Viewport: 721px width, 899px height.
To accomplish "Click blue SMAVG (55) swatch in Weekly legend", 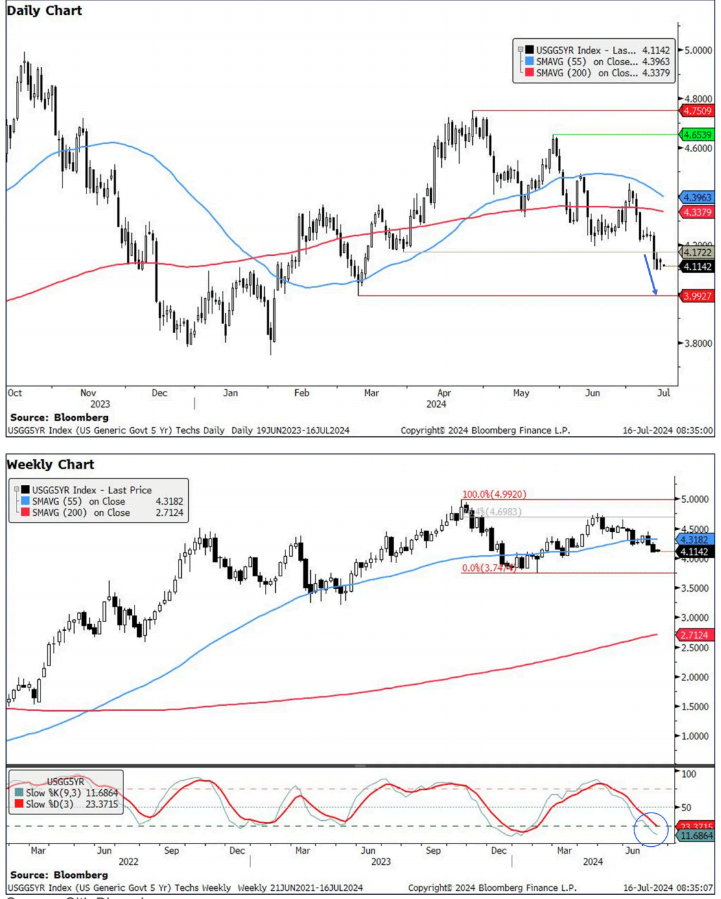I will (25, 501).
